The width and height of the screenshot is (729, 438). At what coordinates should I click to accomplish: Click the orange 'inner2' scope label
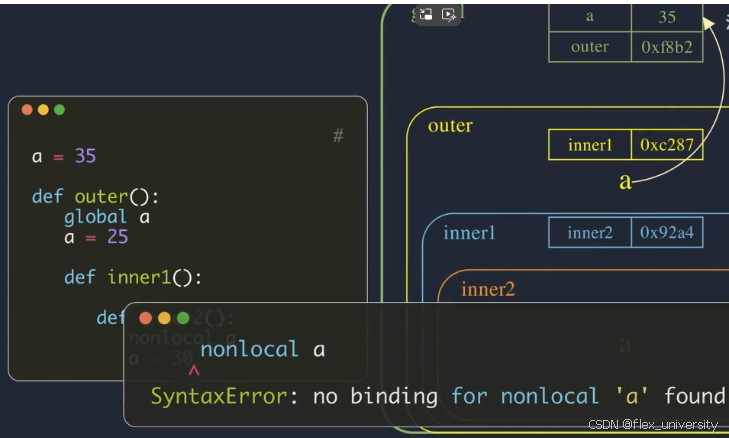click(x=488, y=290)
